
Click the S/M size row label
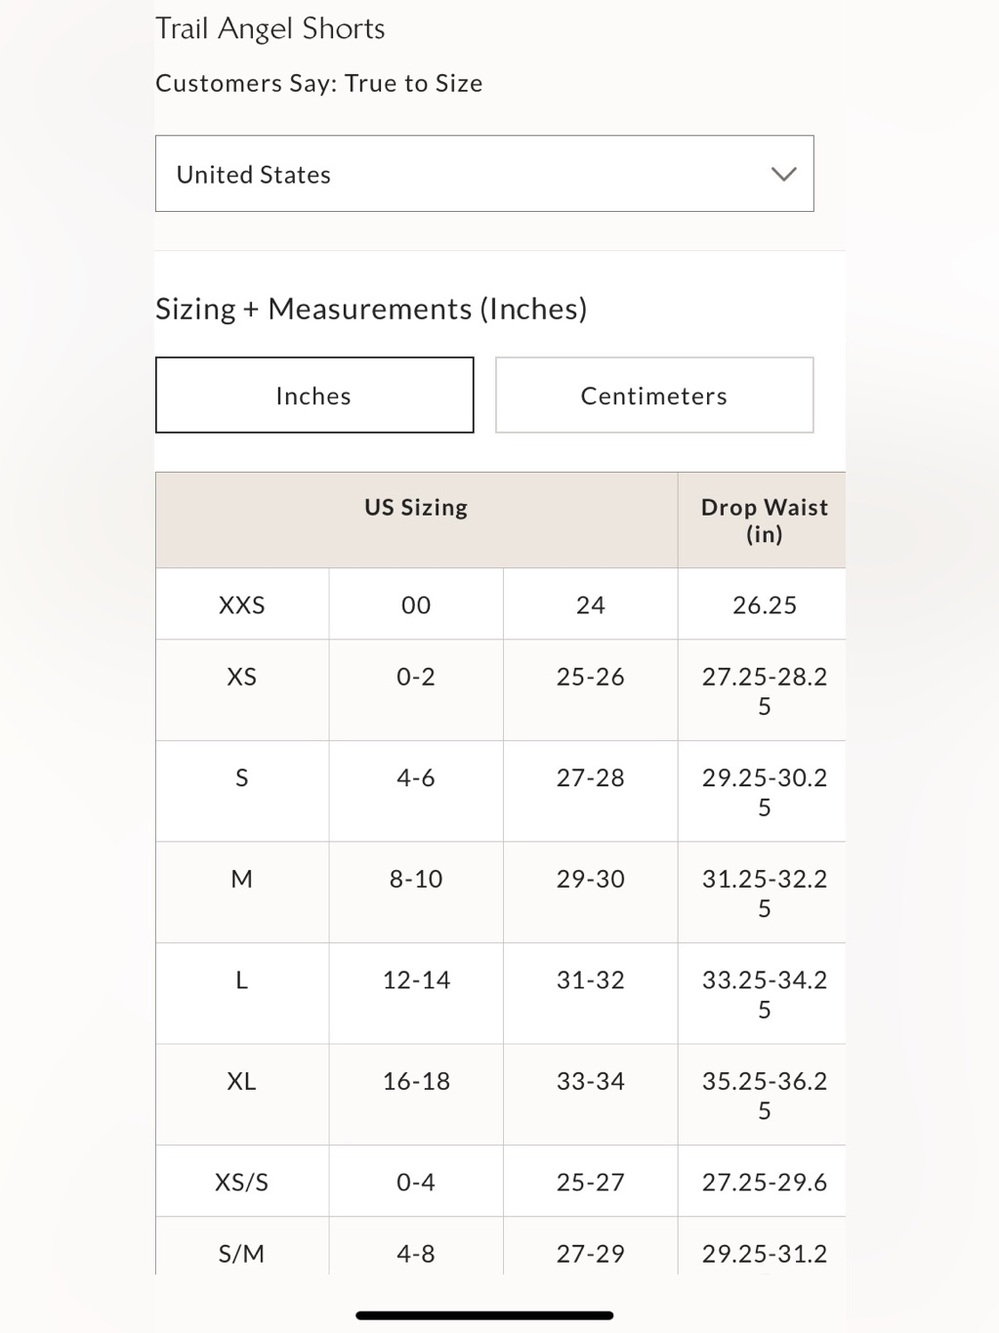tap(242, 1253)
